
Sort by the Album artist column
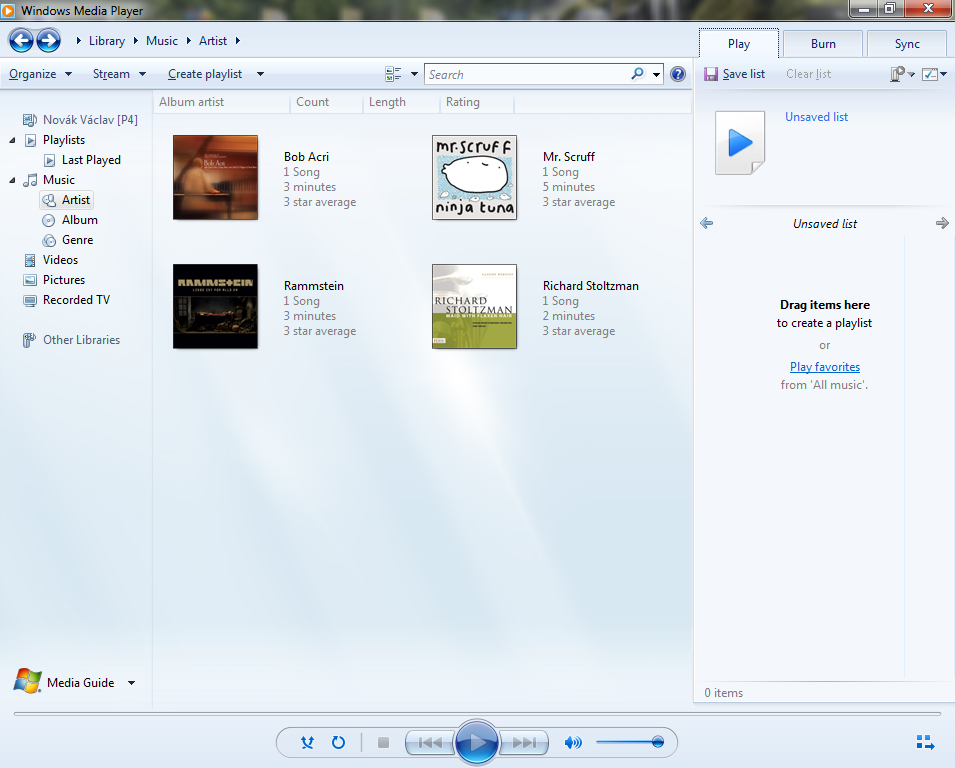click(222, 102)
